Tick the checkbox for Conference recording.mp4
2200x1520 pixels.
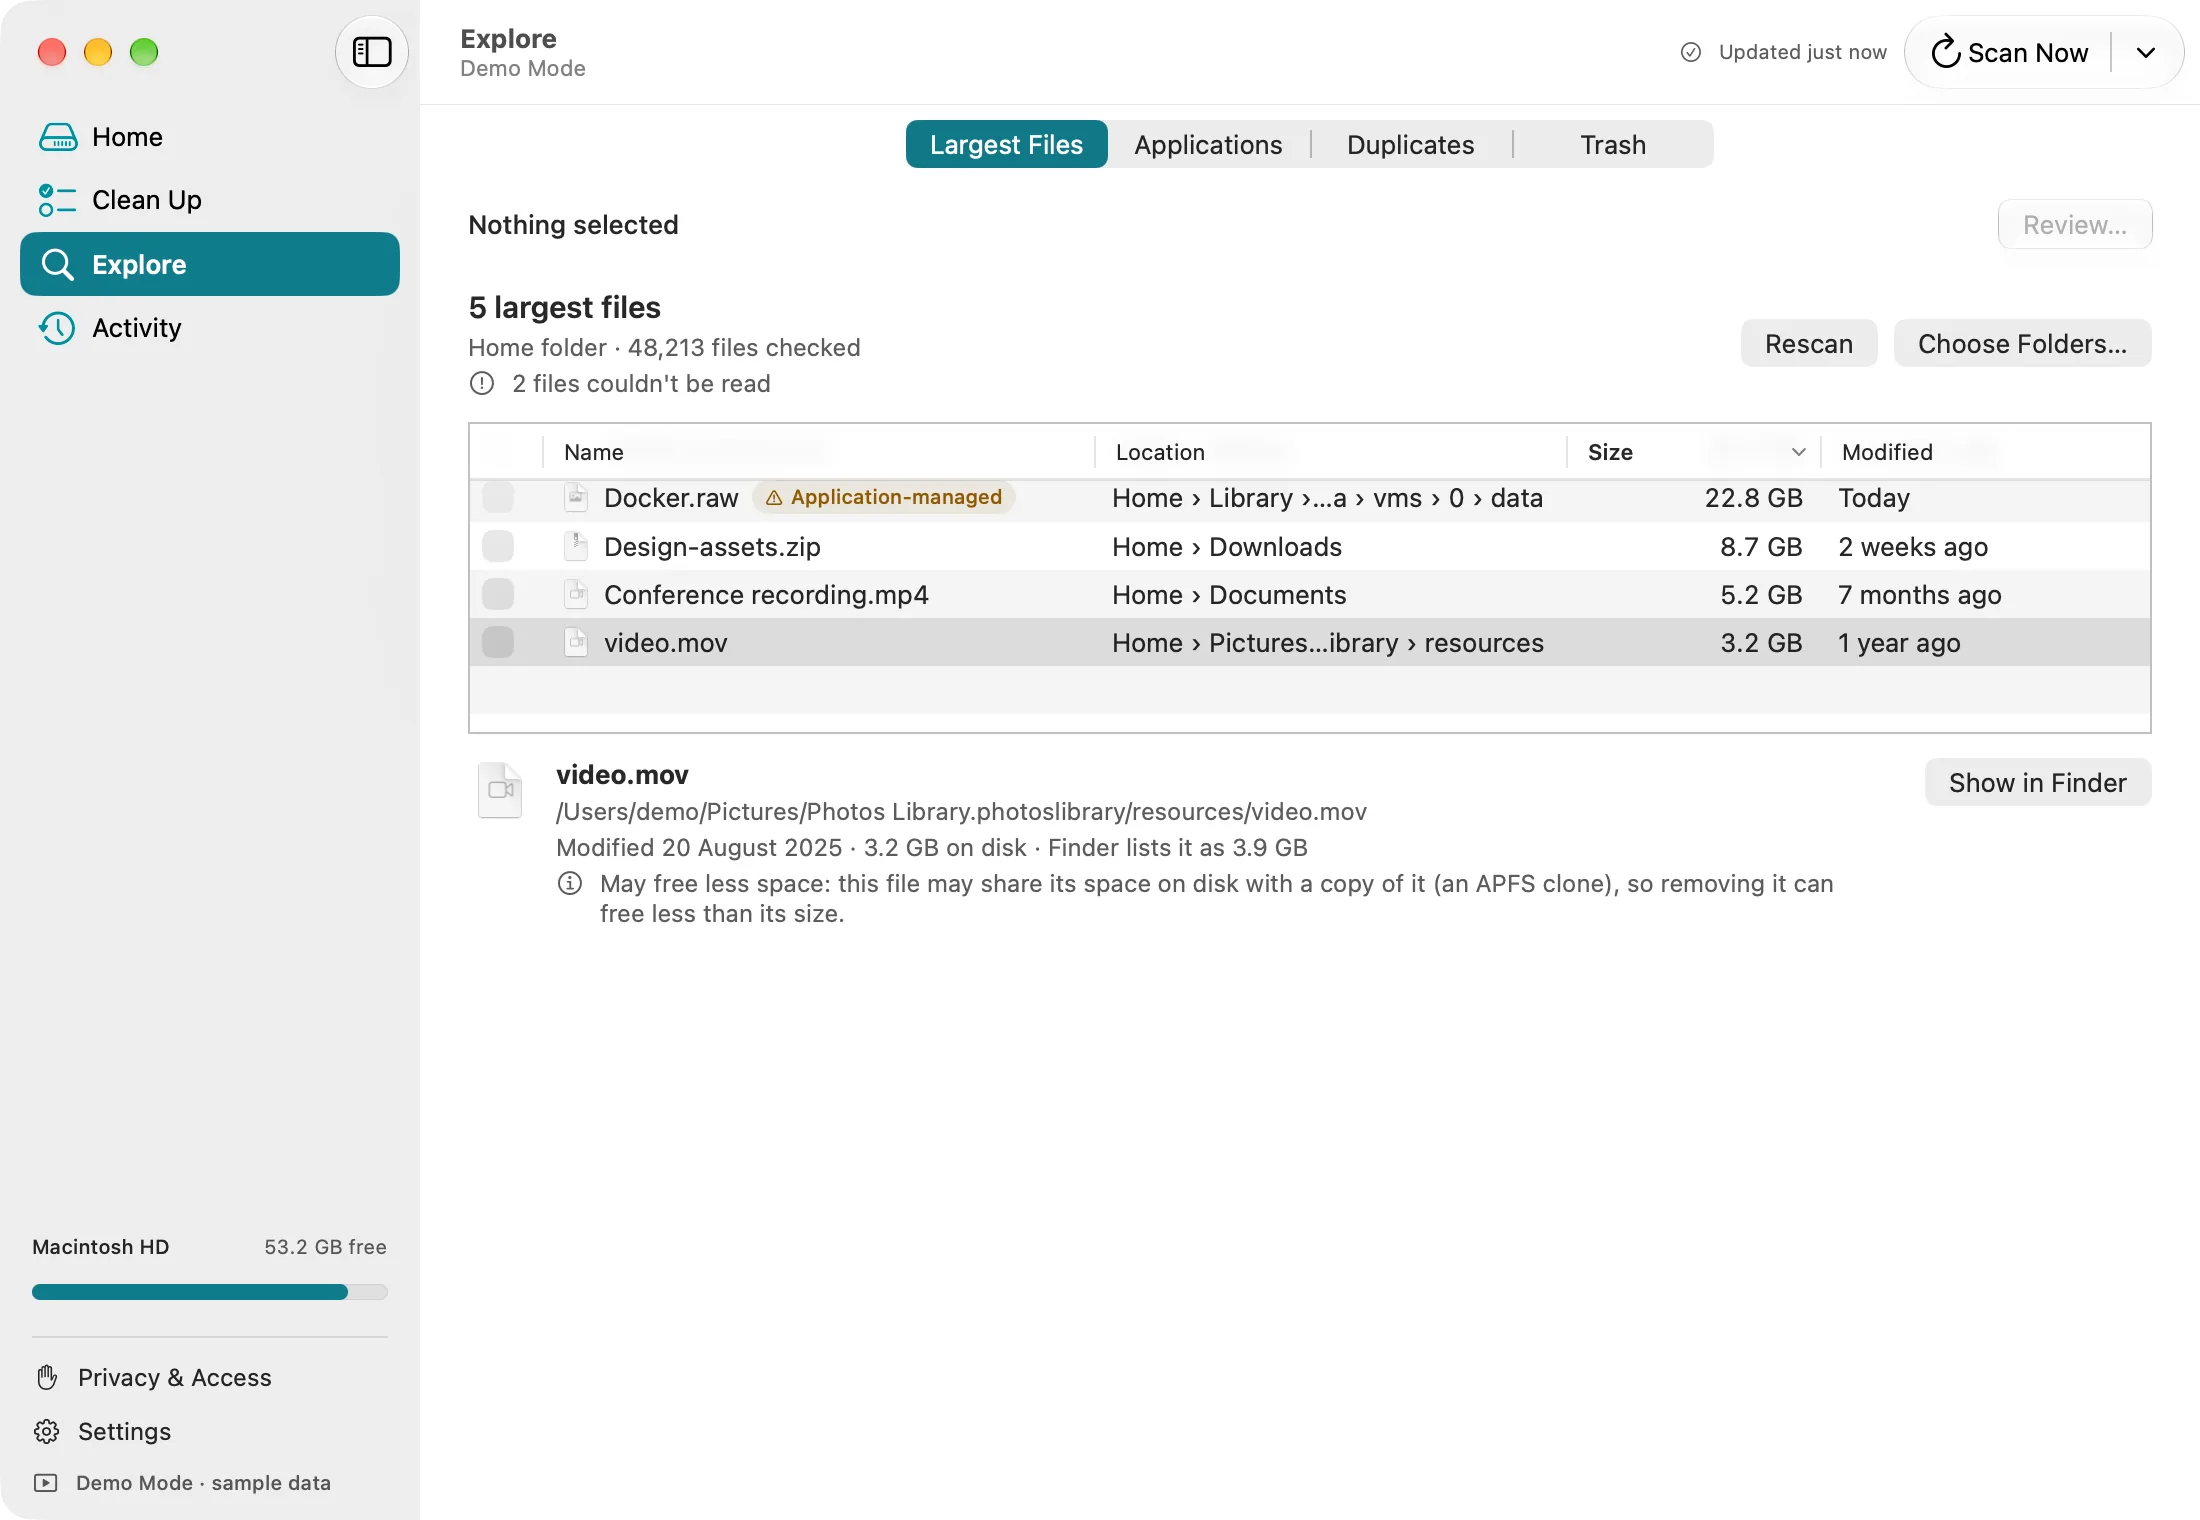[x=498, y=594]
